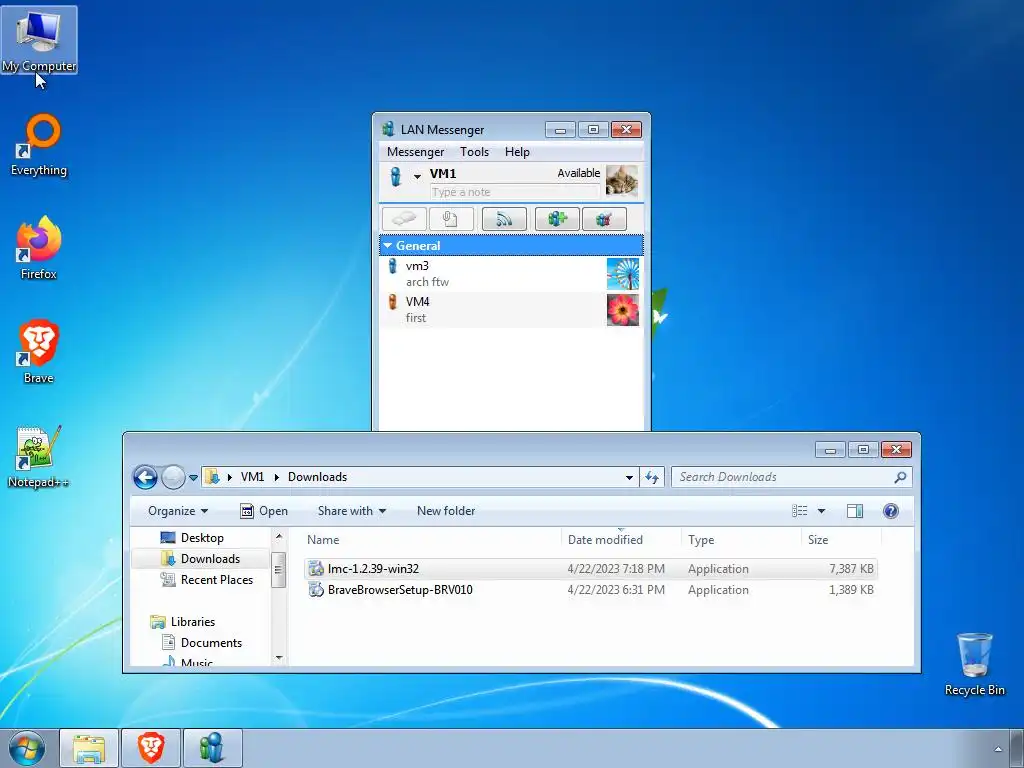Show hidden system tray icons

pyautogui.click(x=998, y=749)
